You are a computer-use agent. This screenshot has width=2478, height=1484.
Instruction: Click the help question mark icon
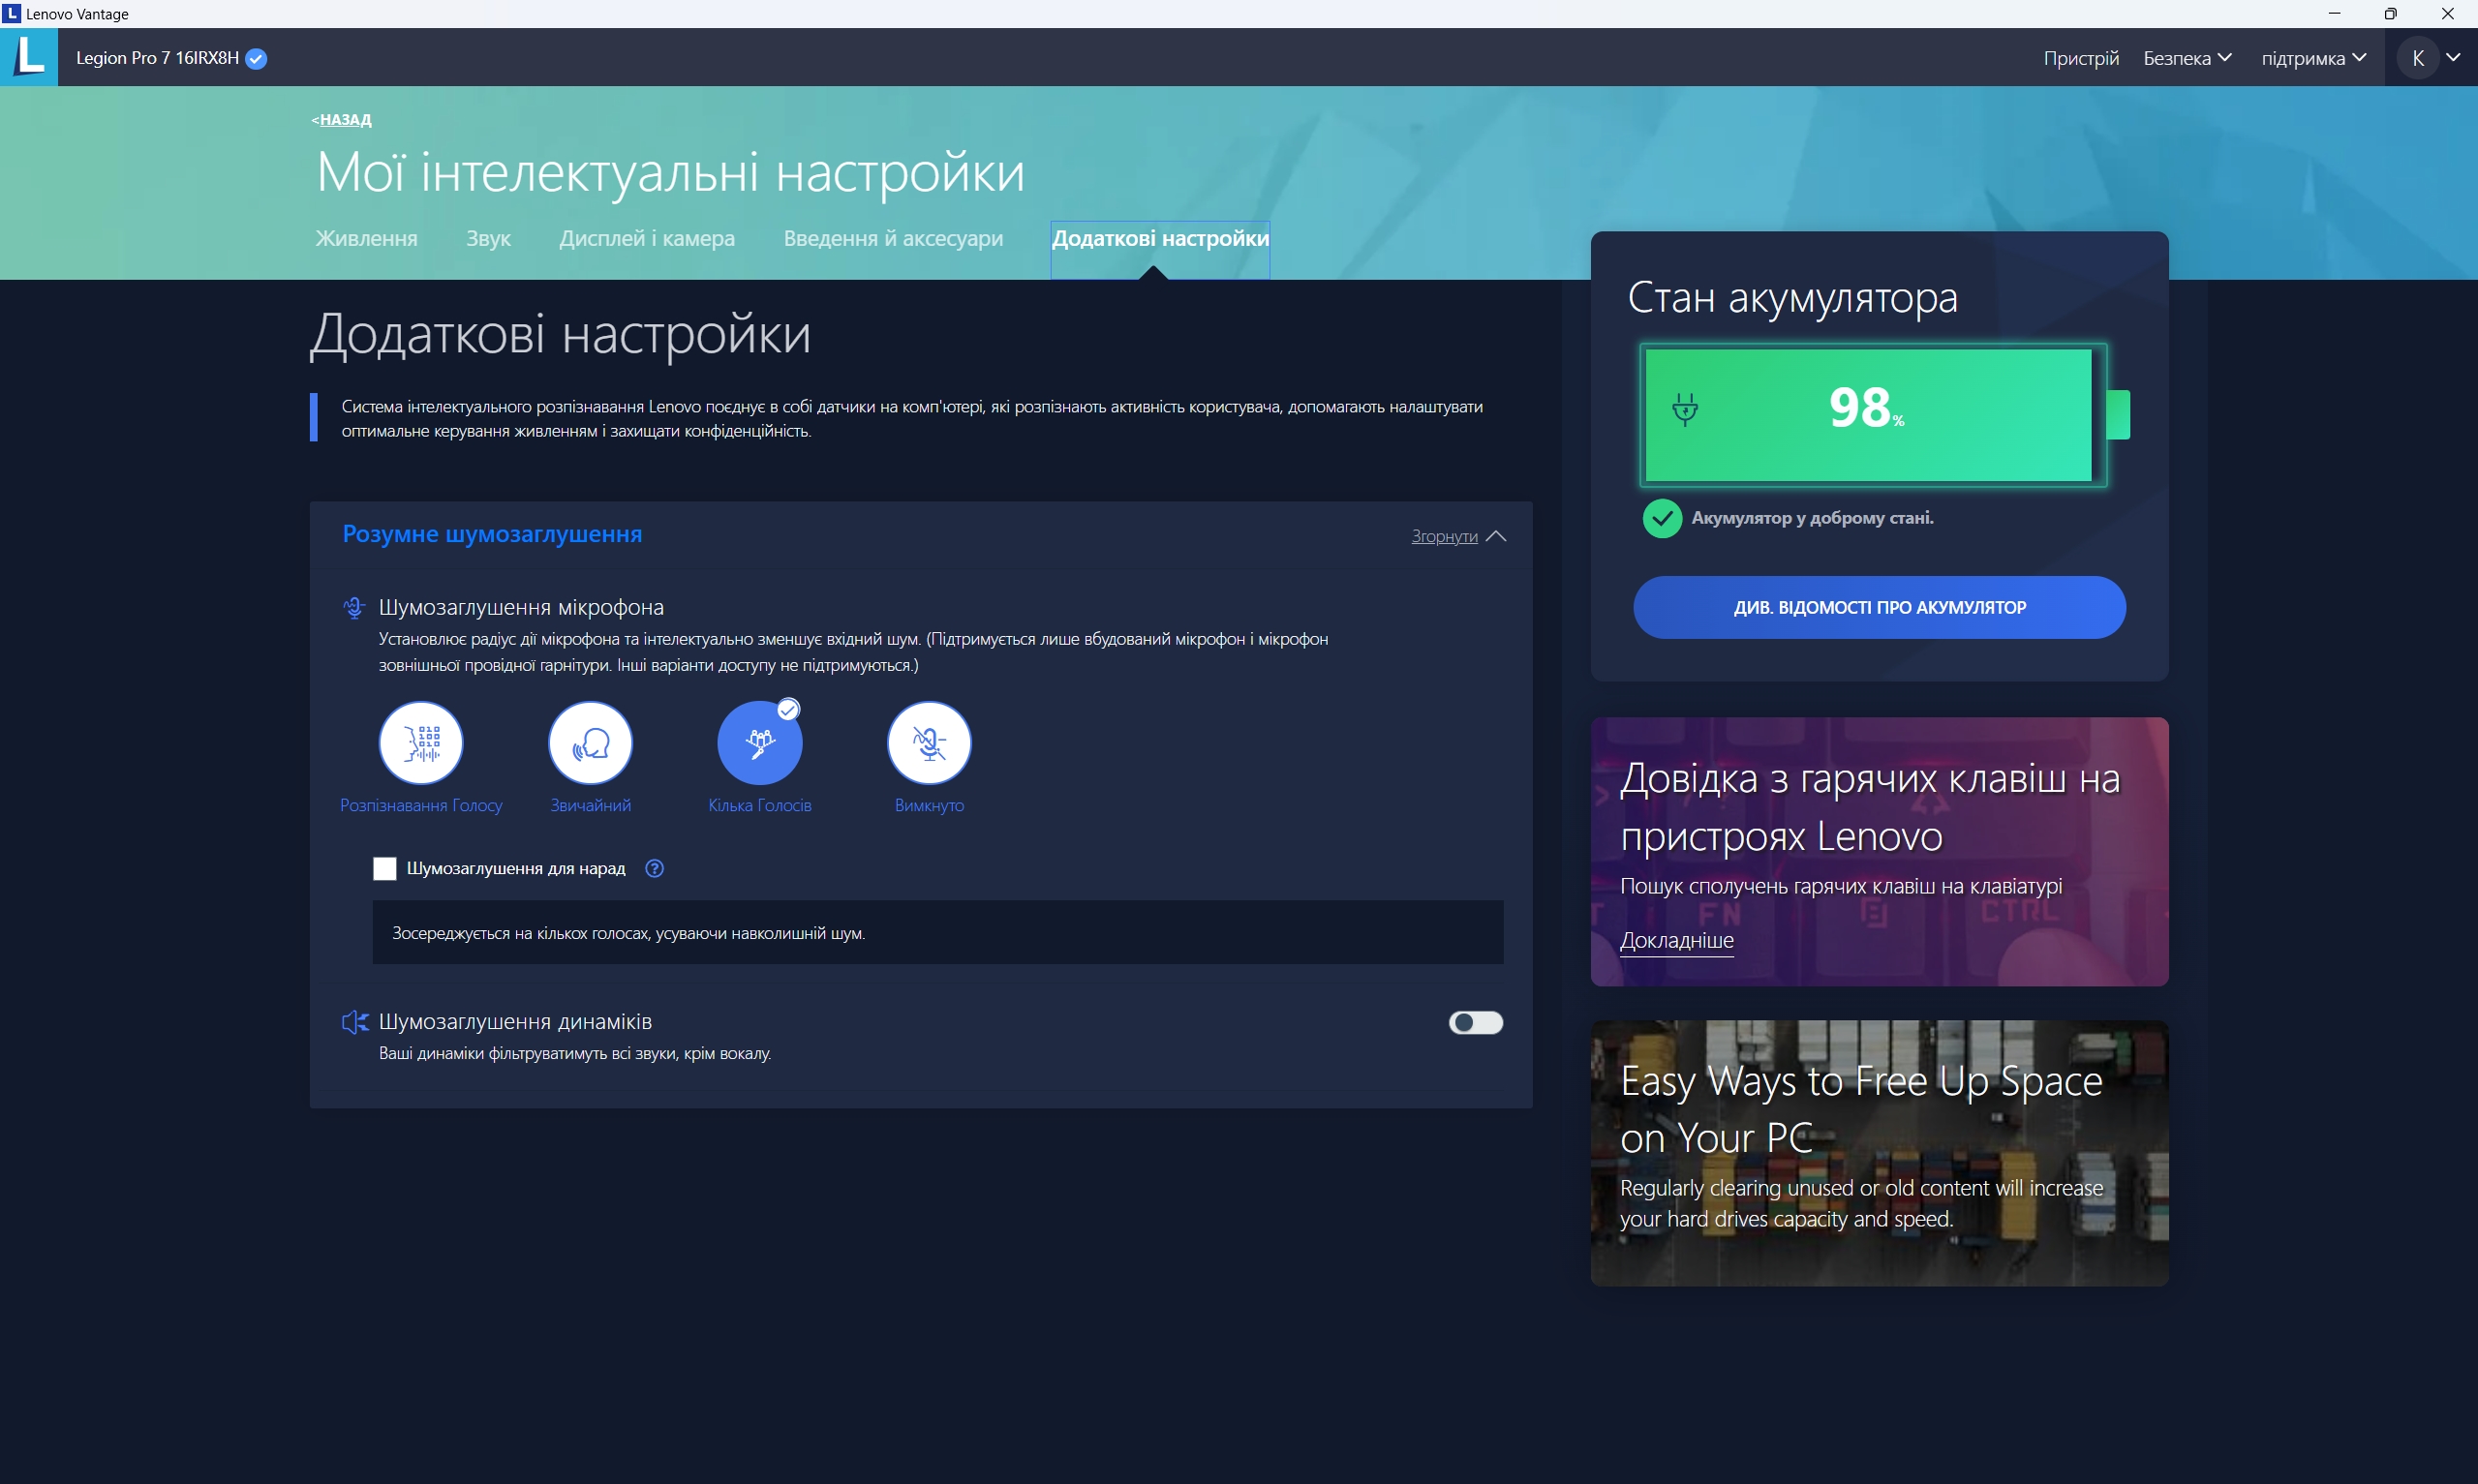pos(654,868)
